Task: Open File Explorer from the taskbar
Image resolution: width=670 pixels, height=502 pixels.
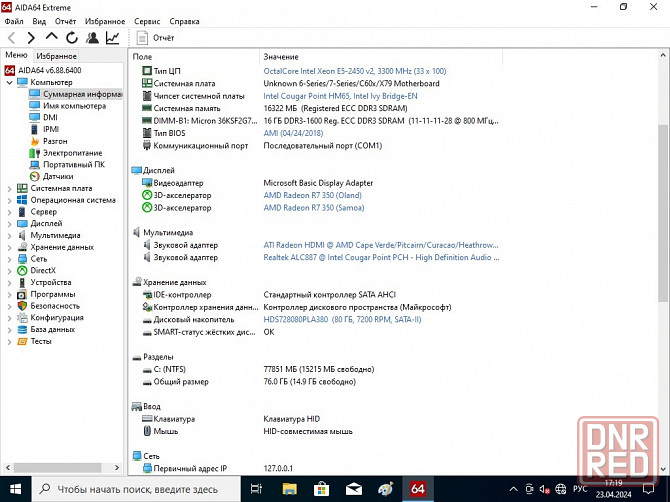Action: (x=289, y=489)
